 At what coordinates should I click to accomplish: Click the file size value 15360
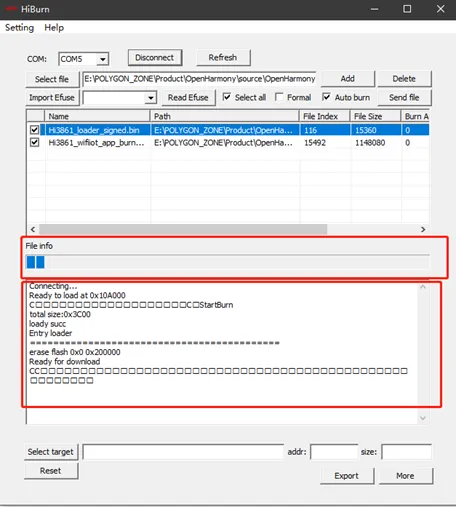point(366,130)
